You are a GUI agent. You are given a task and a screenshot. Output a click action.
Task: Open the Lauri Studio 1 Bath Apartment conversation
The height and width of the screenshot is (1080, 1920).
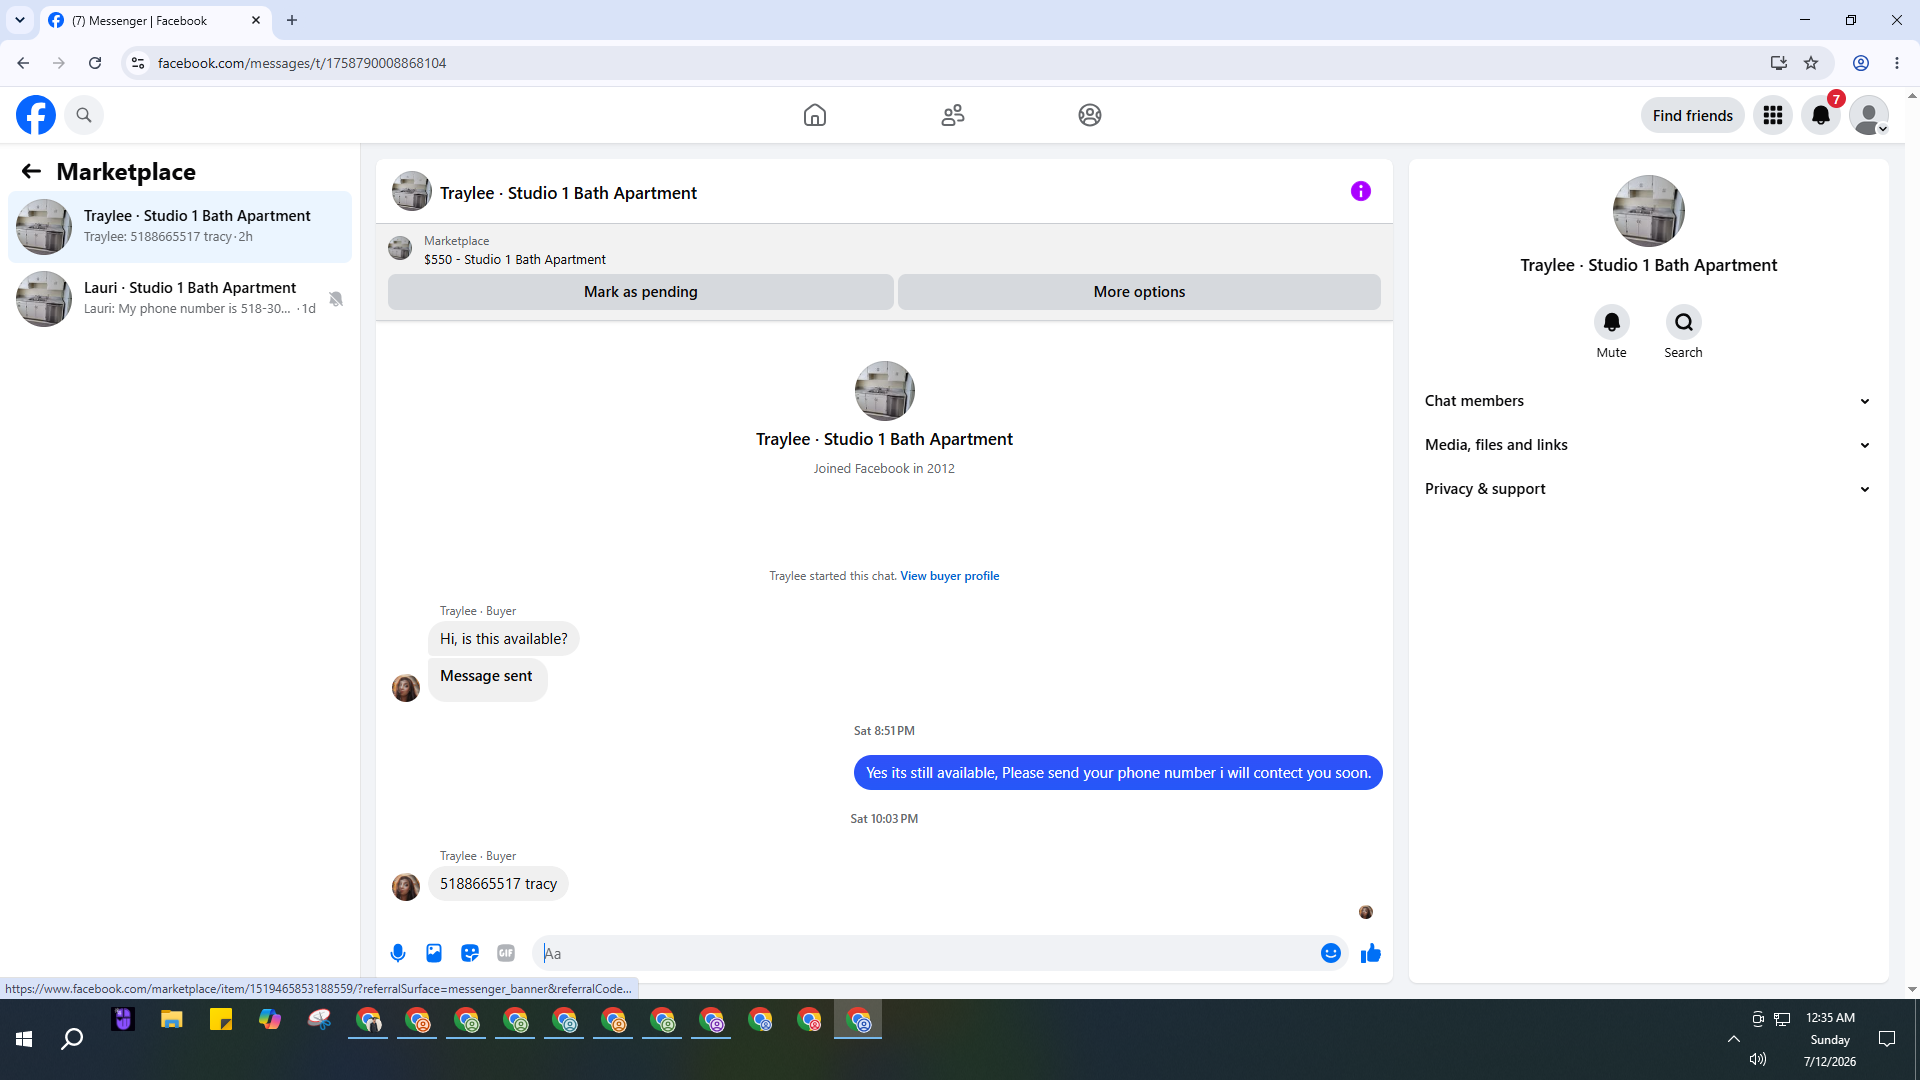pyautogui.click(x=180, y=299)
